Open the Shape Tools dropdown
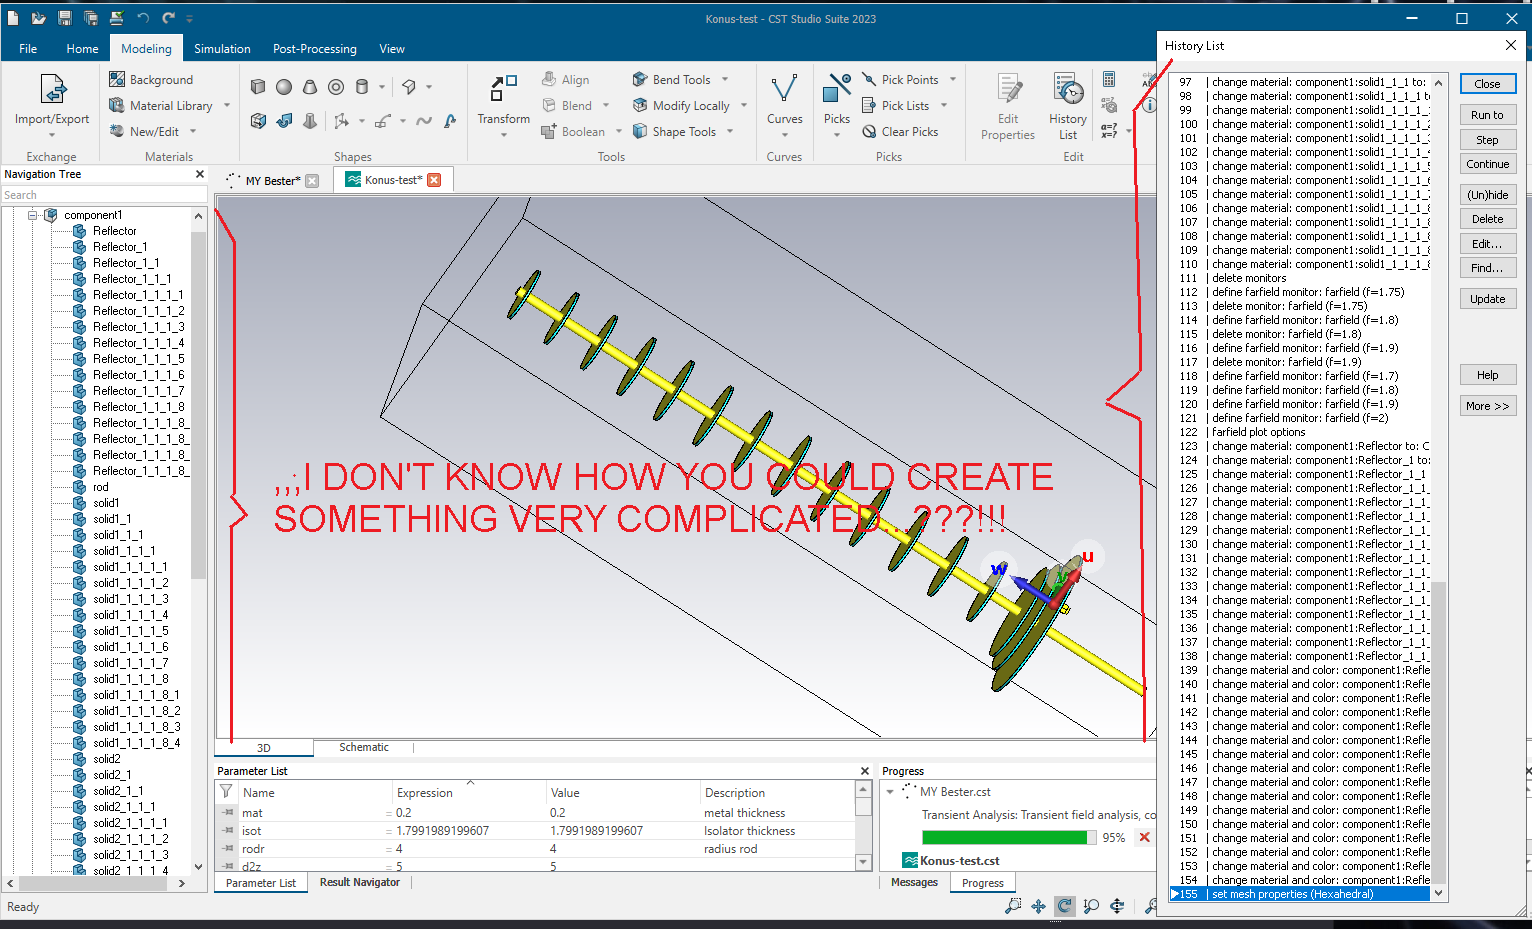Screen dimensions: 1532x929 pos(730,131)
